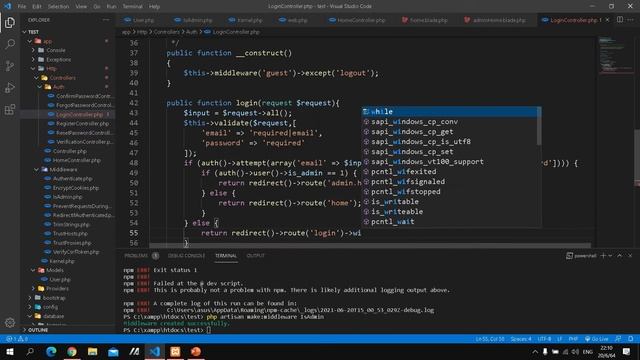640x360 pixels.
Task: Switch to the OUTPUT panel tab
Action: [256, 256]
